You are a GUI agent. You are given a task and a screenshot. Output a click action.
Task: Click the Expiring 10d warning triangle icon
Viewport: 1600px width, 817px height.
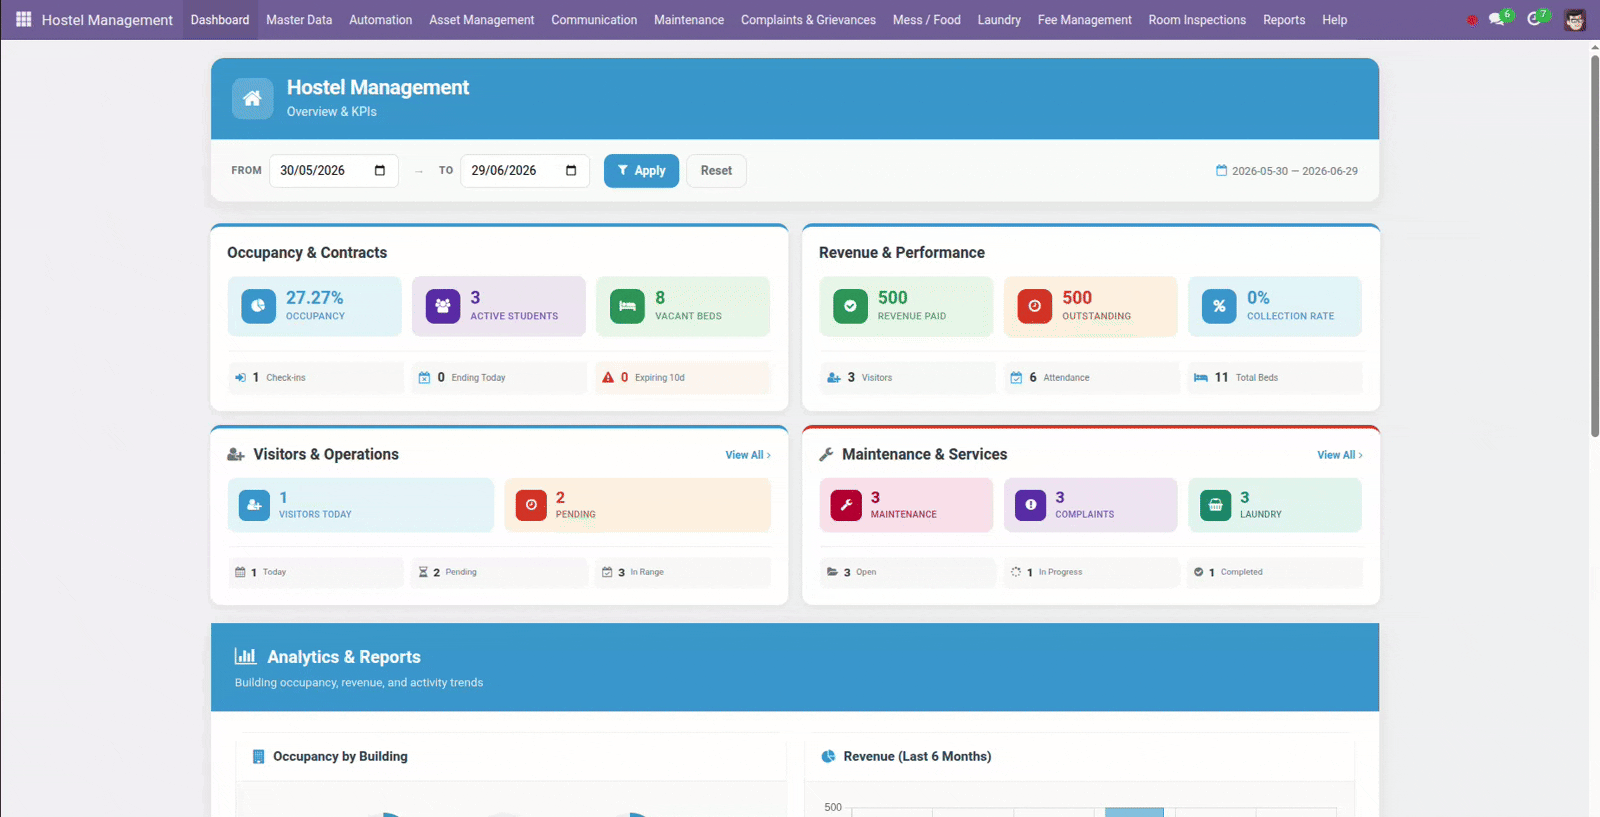pyautogui.click(x=608, y=378)
